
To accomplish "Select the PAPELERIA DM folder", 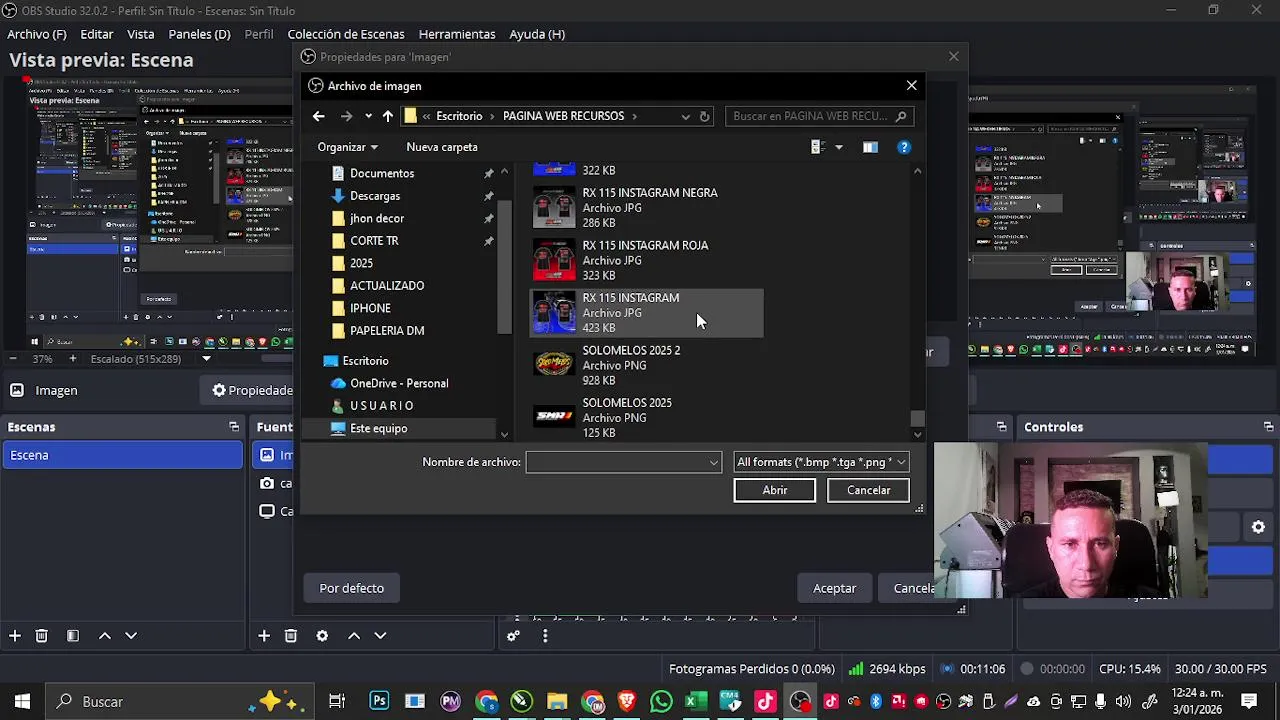I will [x=387, y=330].
